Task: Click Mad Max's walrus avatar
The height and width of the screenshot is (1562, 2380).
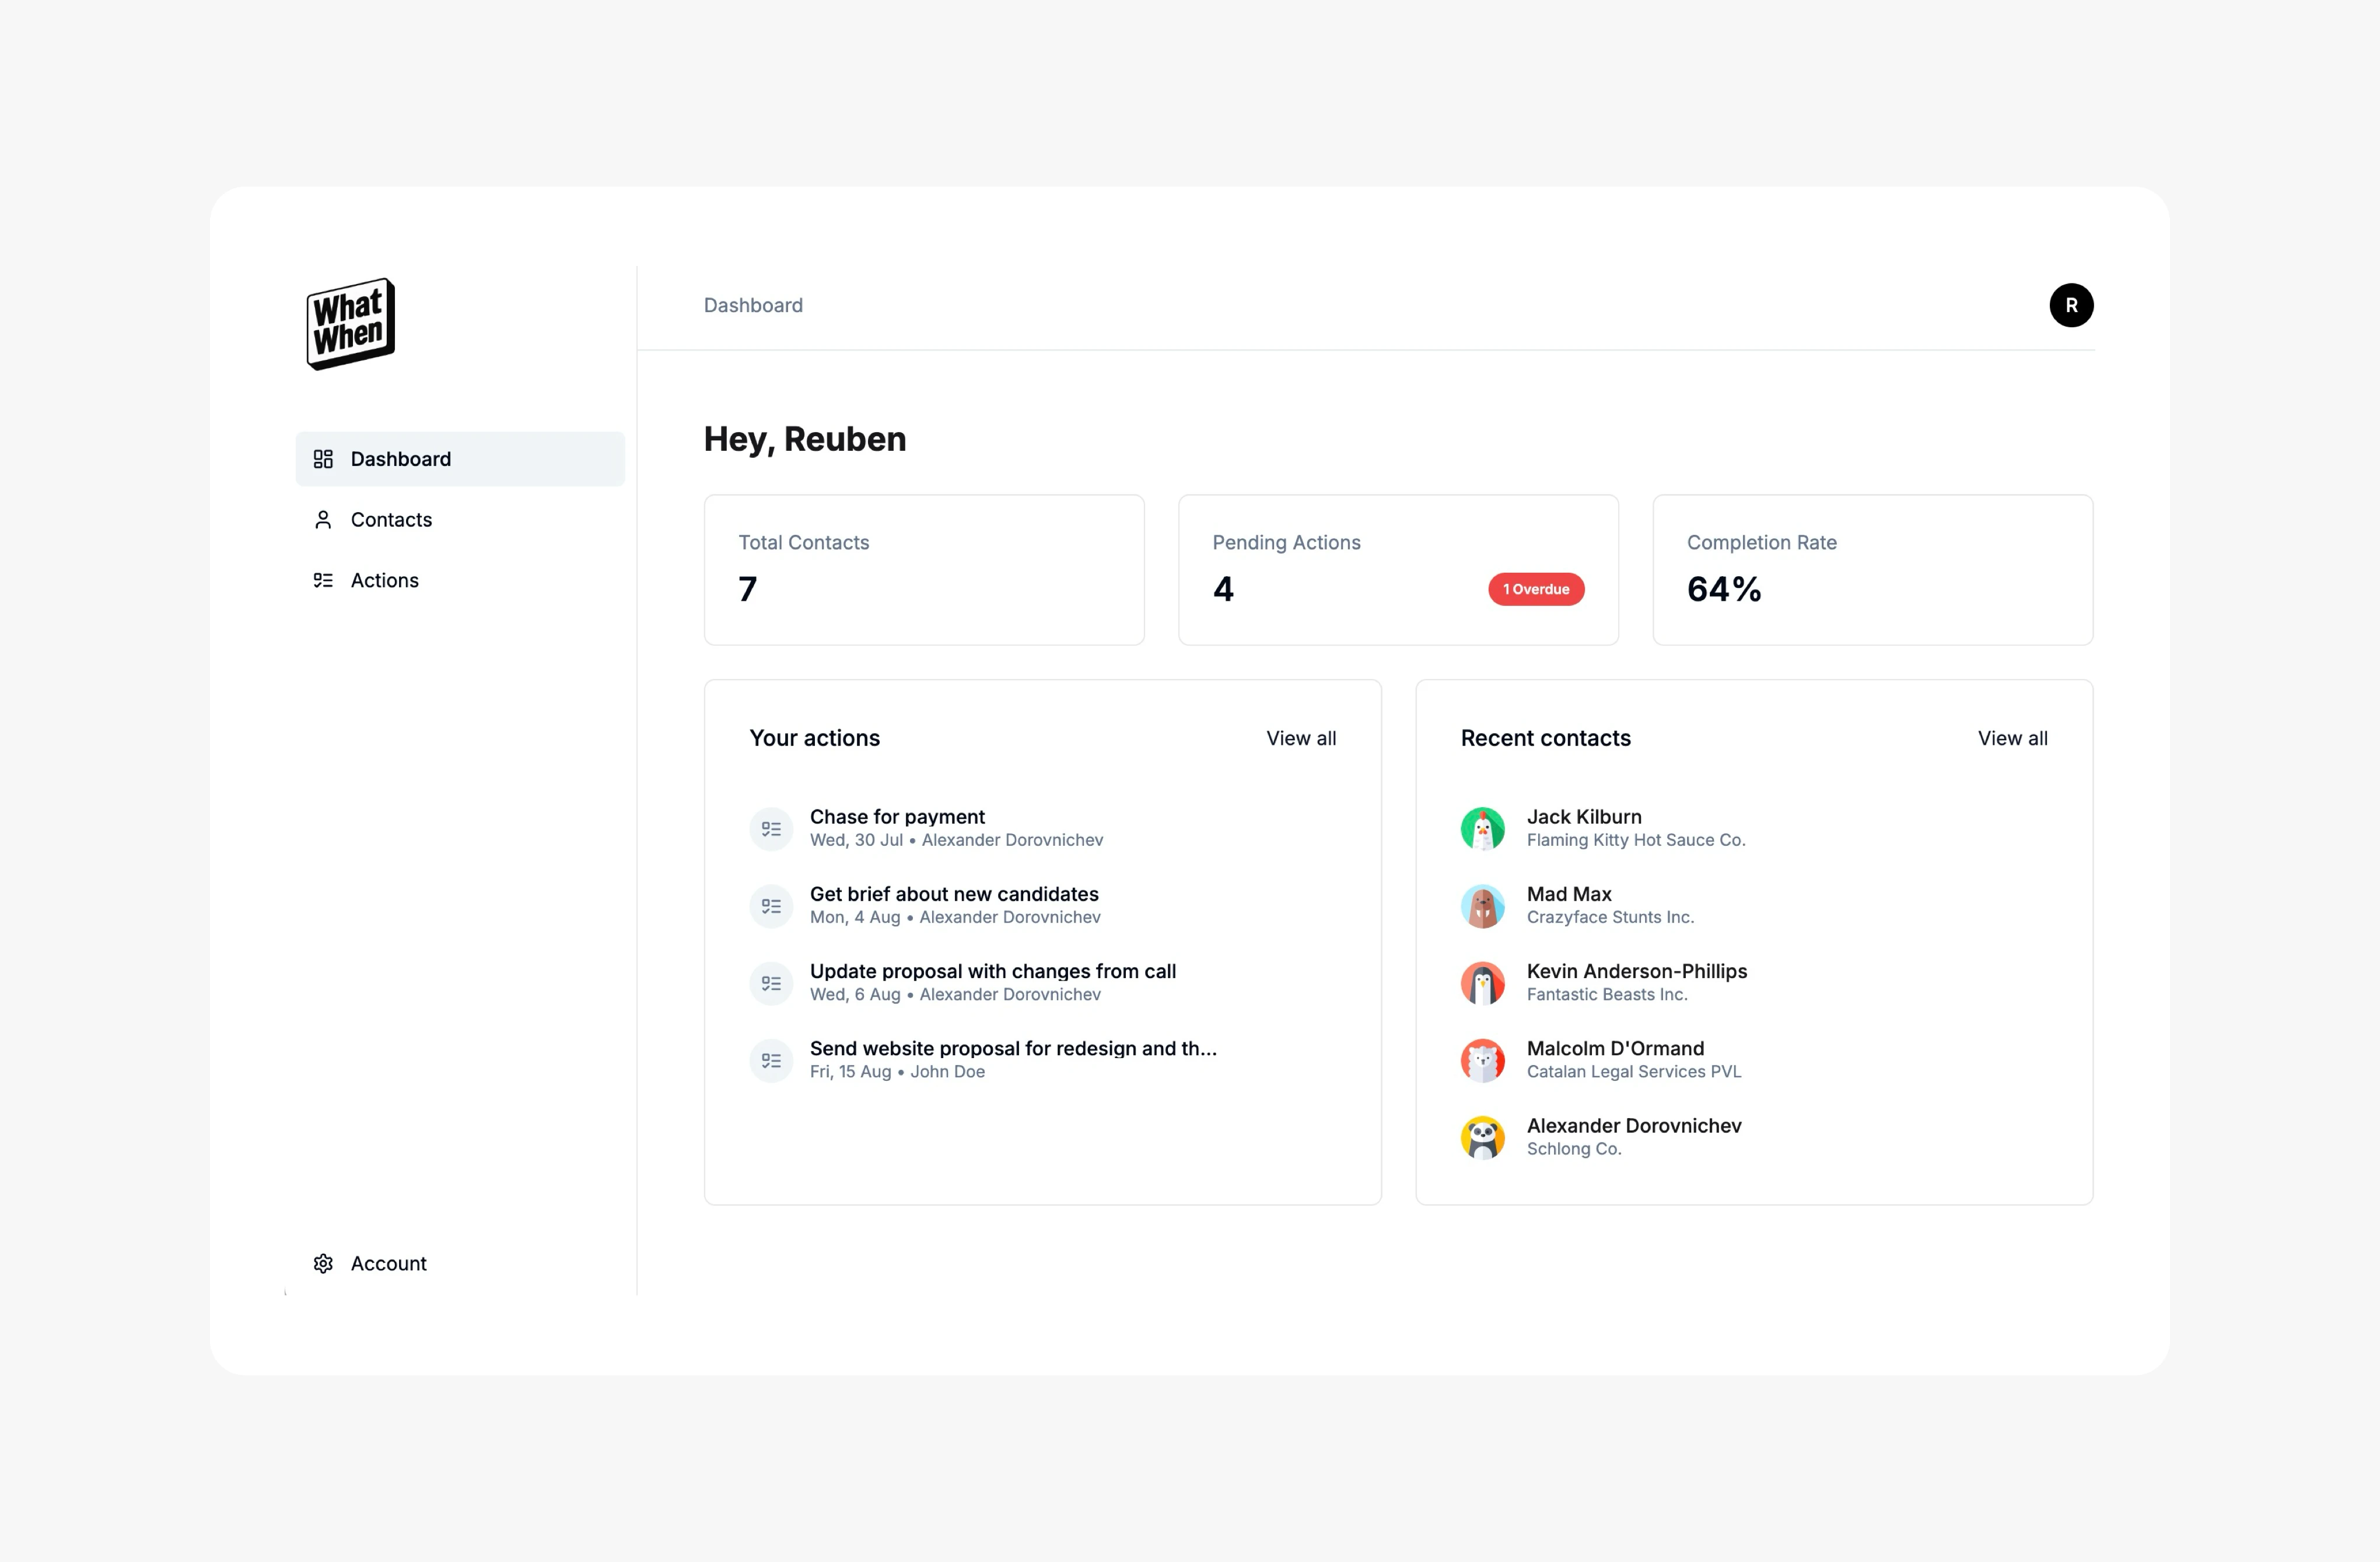Action: click(1482, 906)
